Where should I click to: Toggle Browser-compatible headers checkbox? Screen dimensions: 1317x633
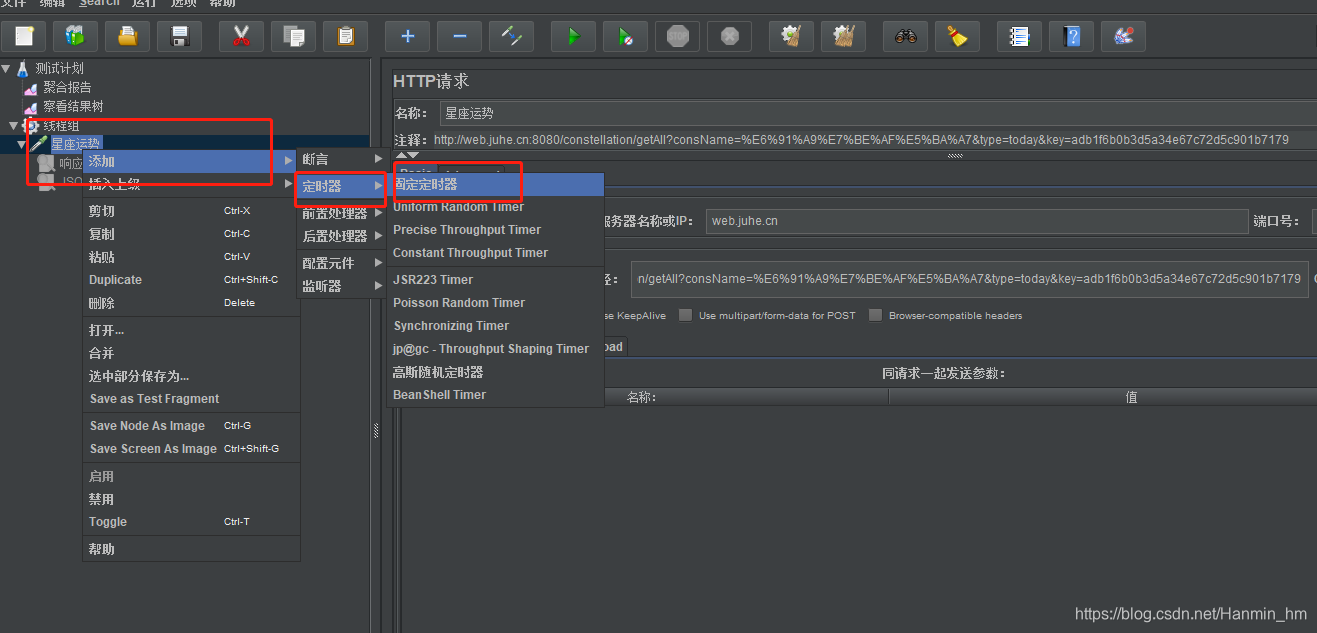click(x=875, y=315)
